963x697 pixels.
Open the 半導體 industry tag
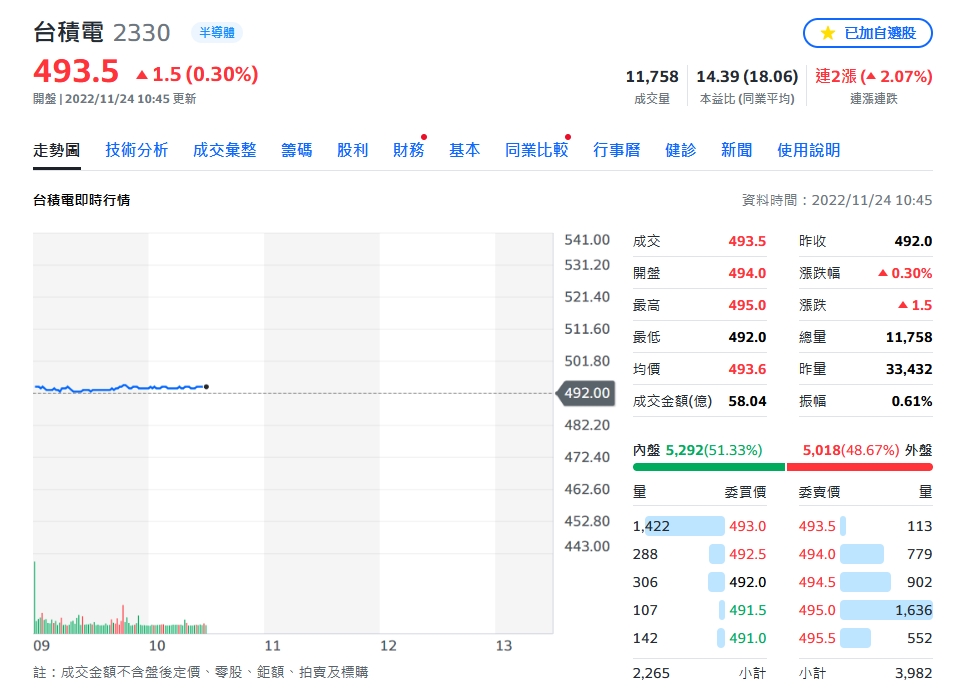217,33
